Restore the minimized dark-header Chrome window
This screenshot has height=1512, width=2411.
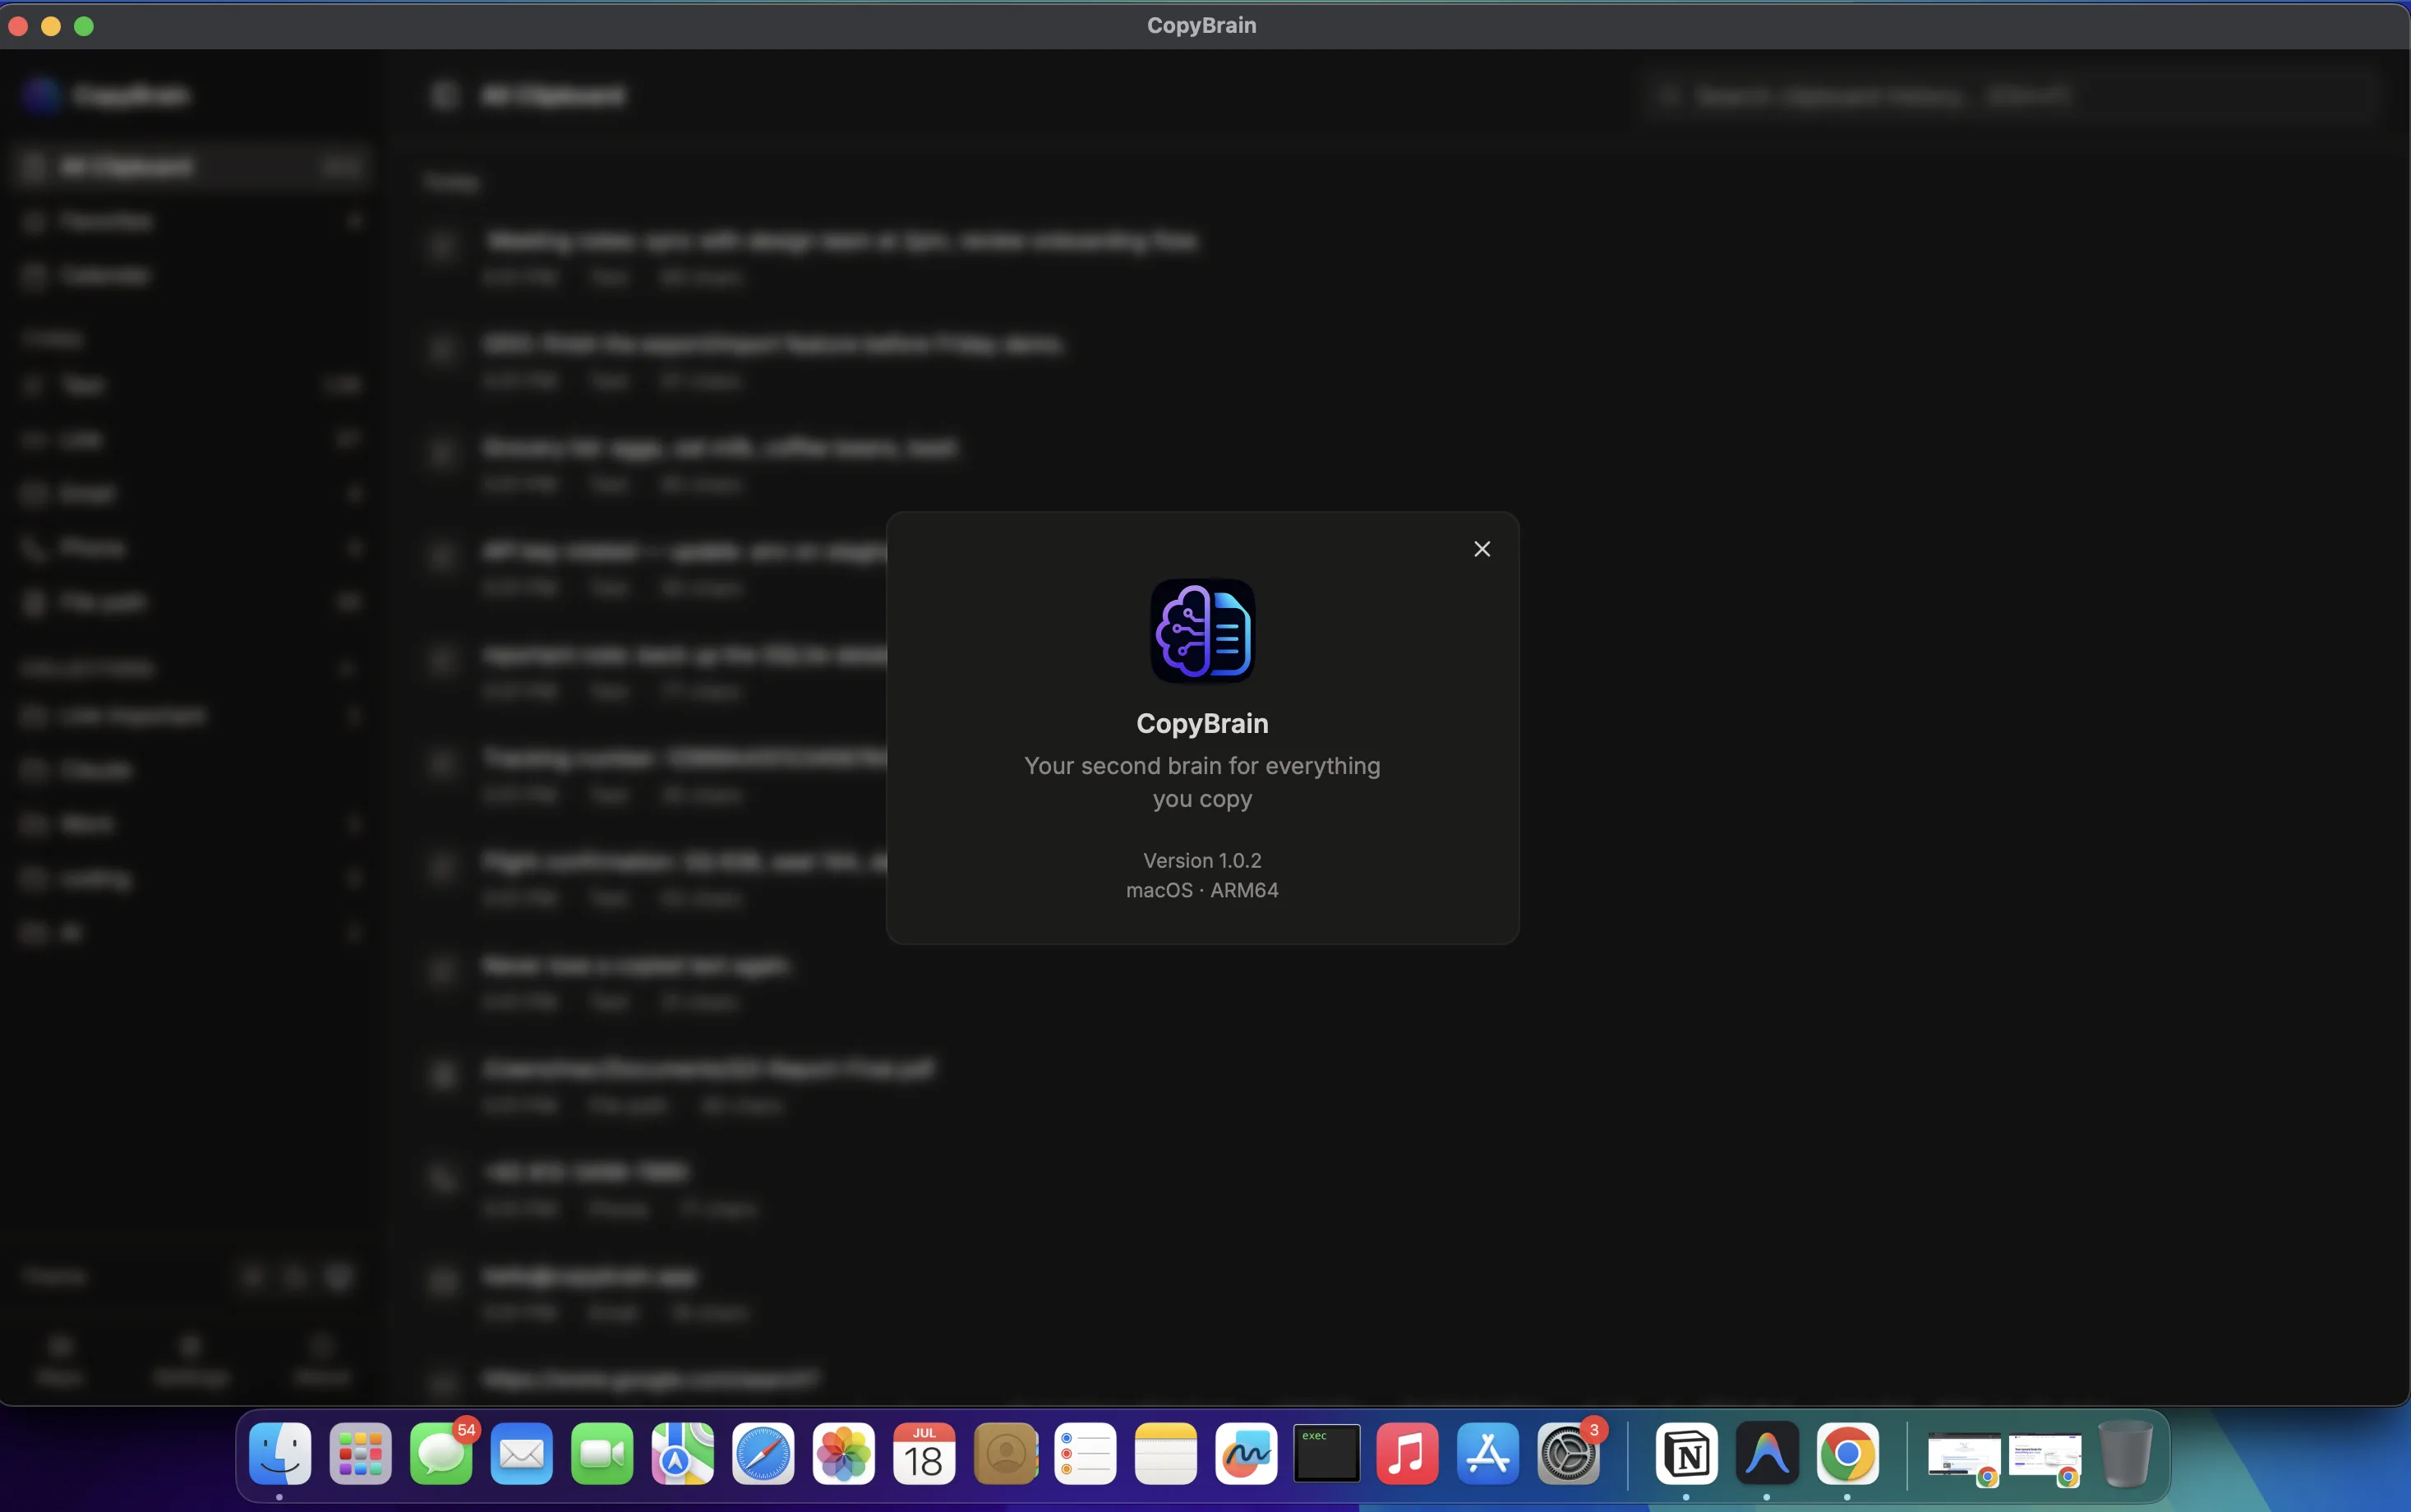point(1965,1457)
